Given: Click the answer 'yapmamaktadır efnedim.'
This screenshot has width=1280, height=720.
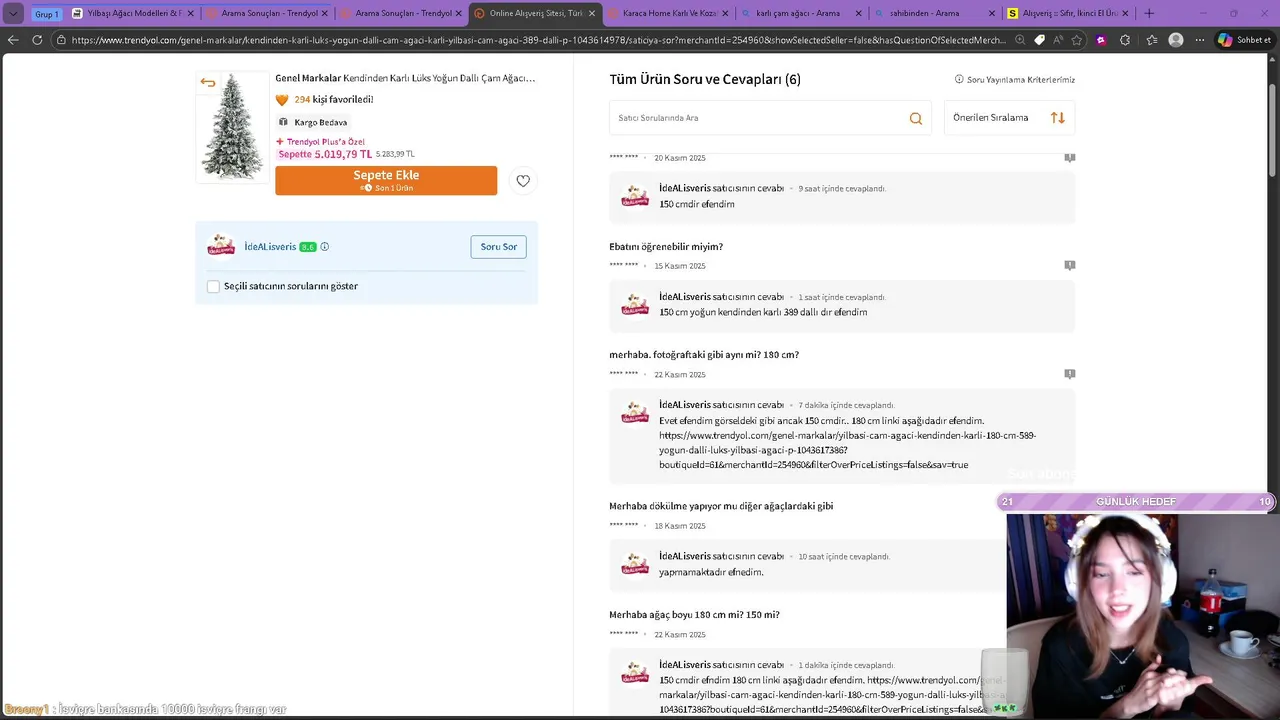Looking at the screenshot, I should [x=711, y=572].
